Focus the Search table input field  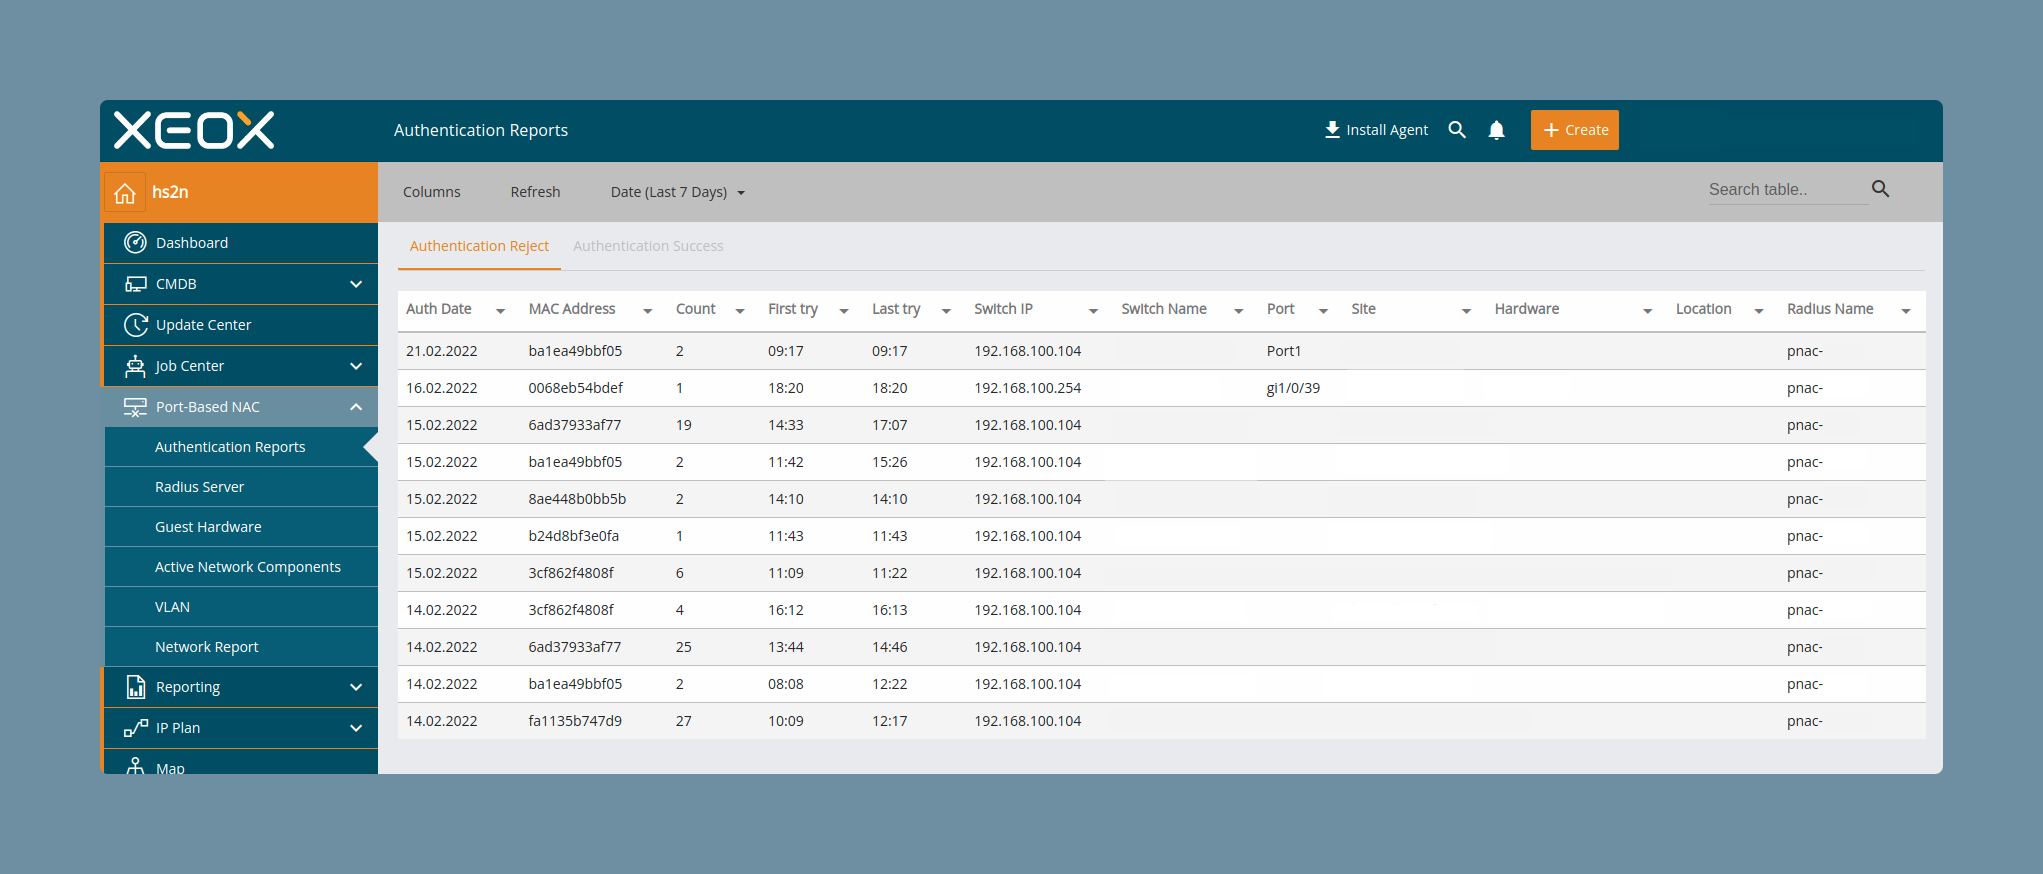(x=1787, y=190)
